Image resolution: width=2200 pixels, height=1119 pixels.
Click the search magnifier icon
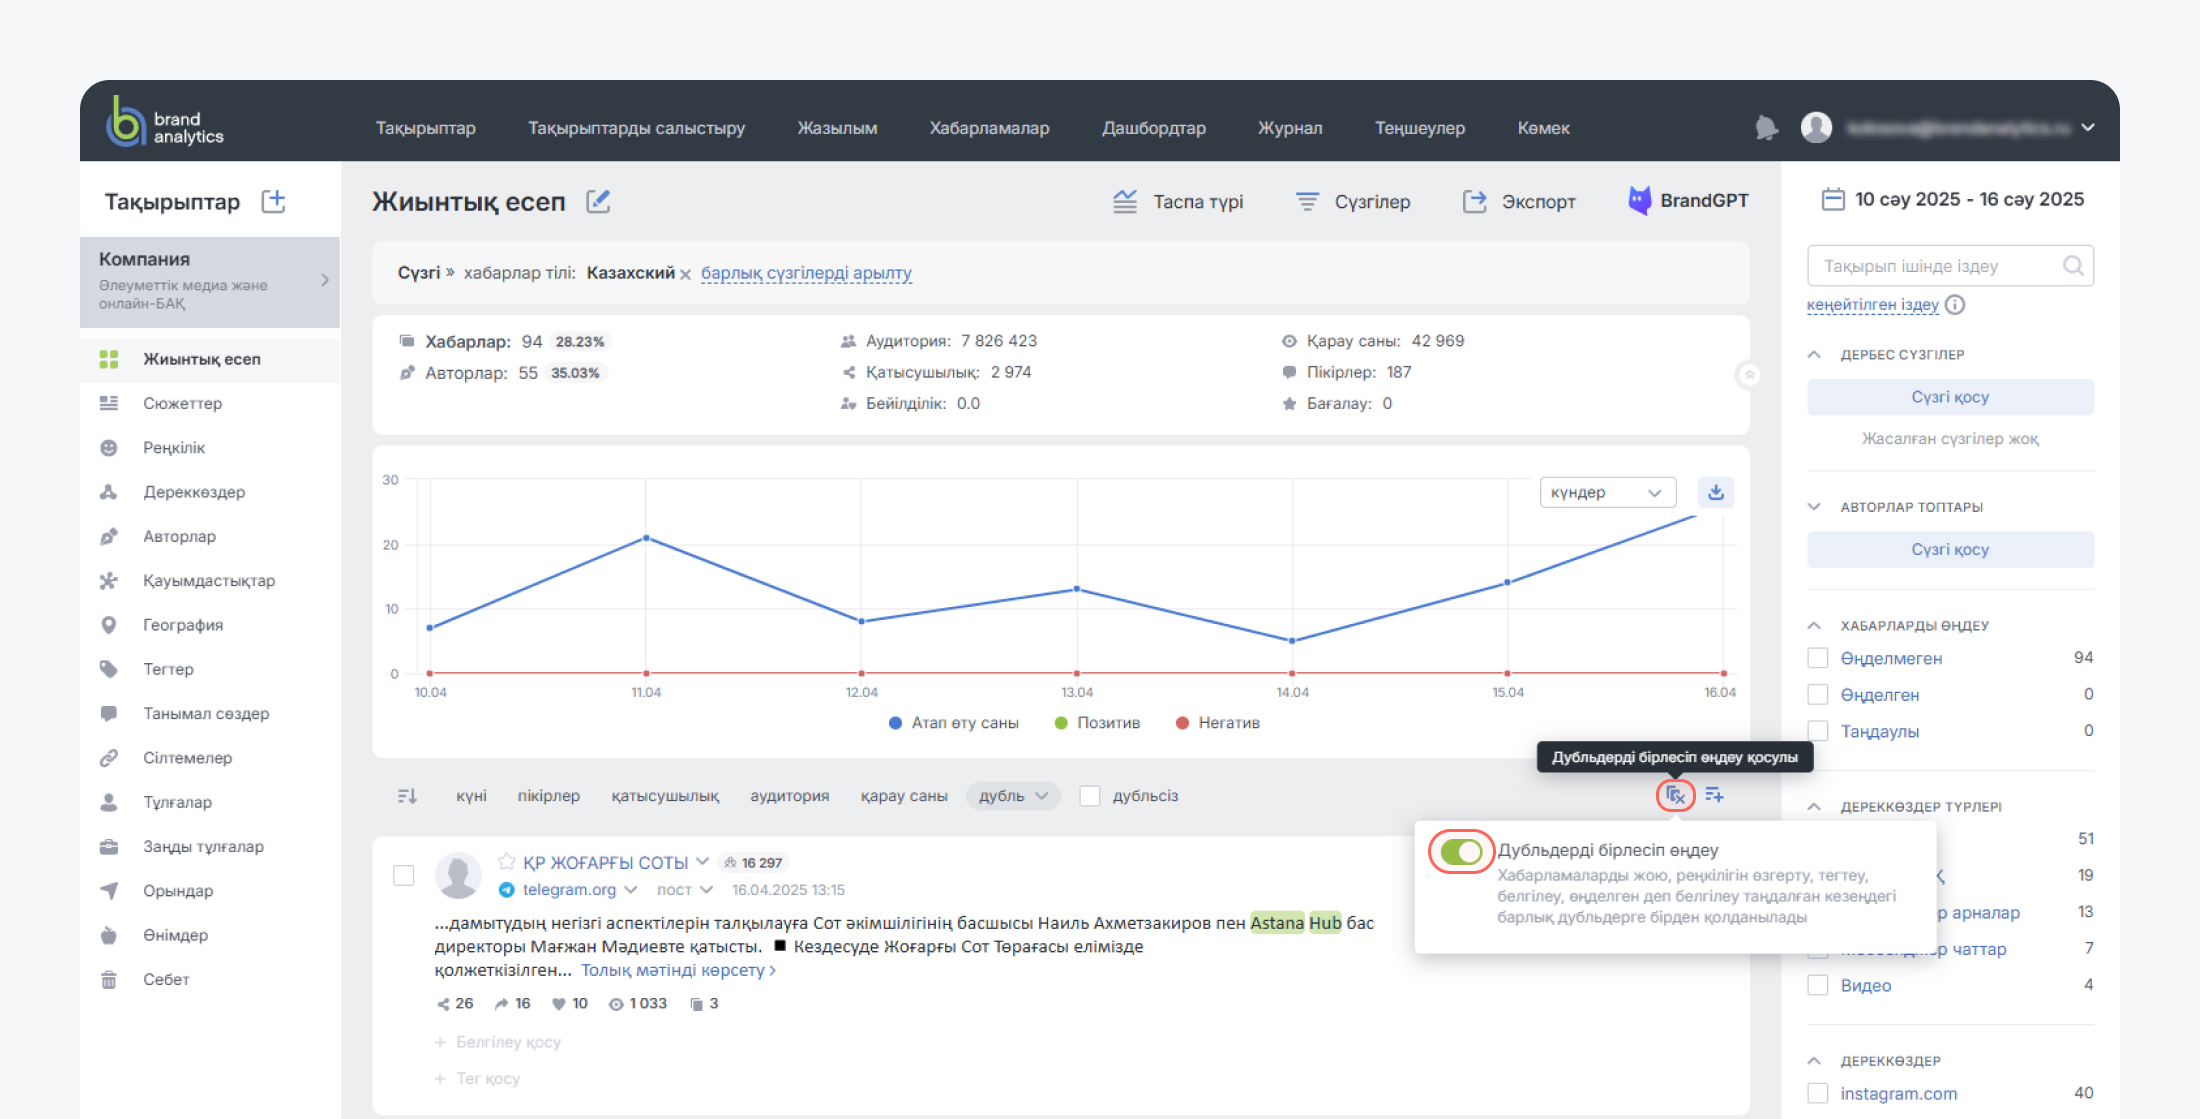[x=2073, y=266]
